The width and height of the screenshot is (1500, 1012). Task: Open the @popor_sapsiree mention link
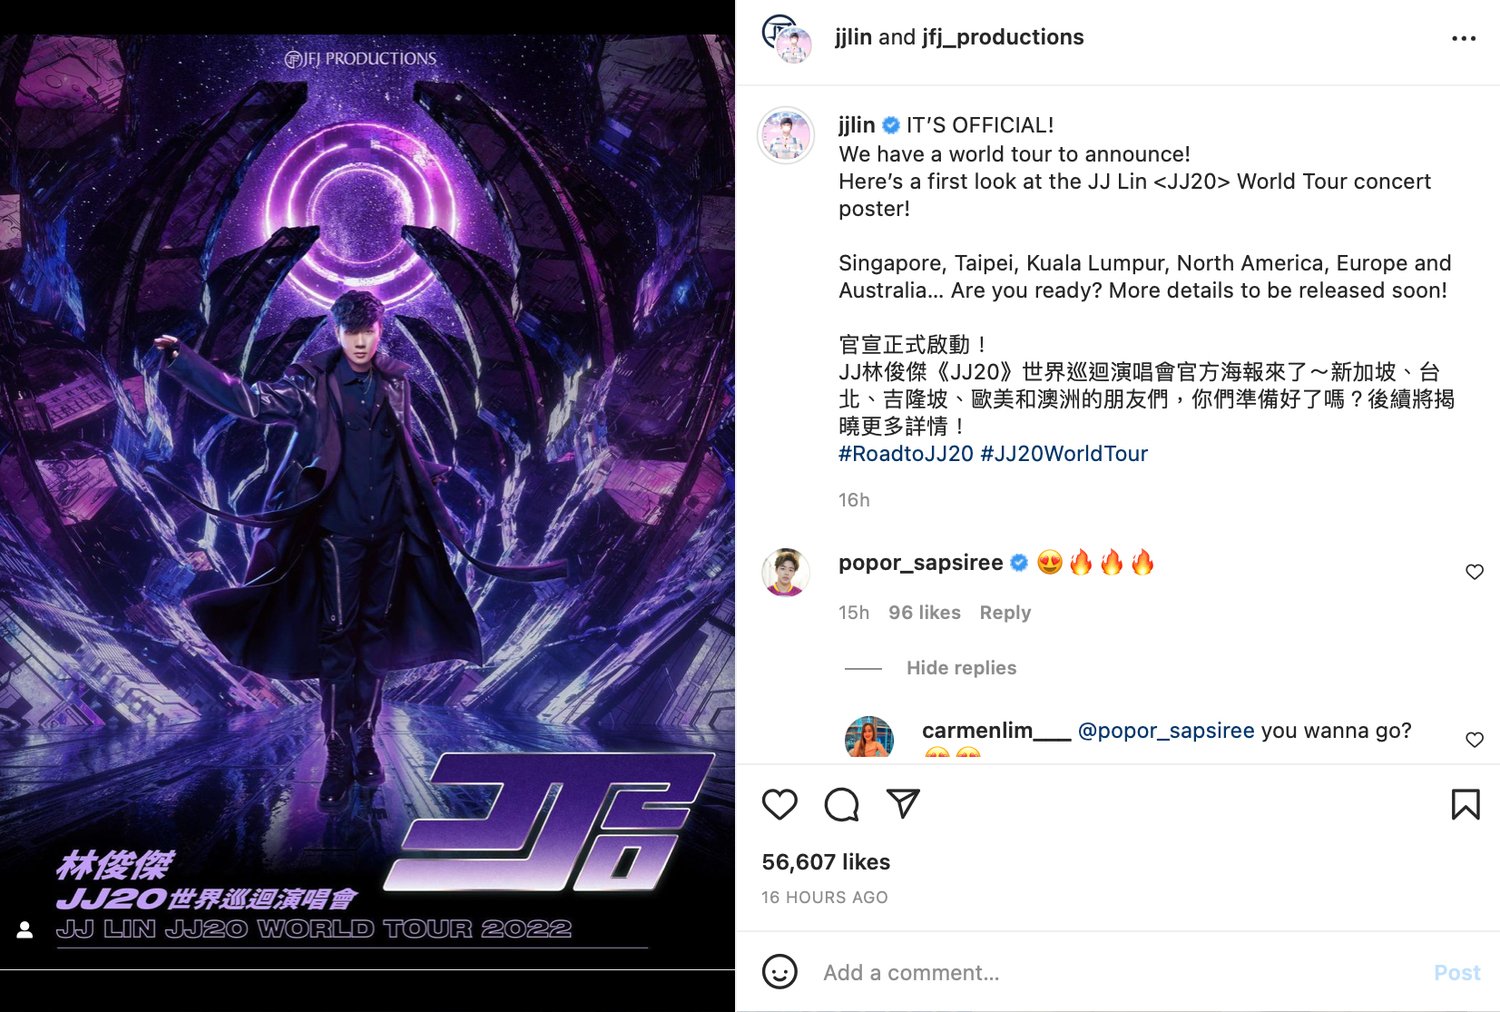tap(1166, 731)
